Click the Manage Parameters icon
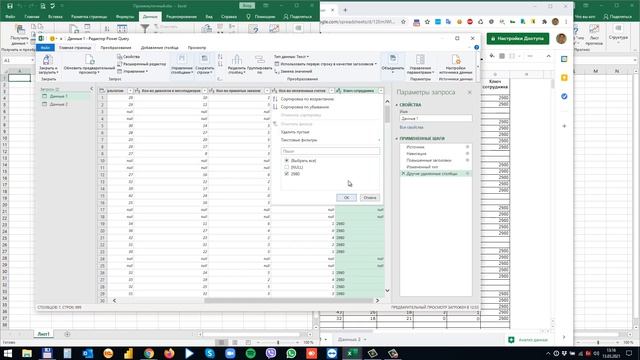640x360 pixels. pyautogui.click(x=420, y=60)
